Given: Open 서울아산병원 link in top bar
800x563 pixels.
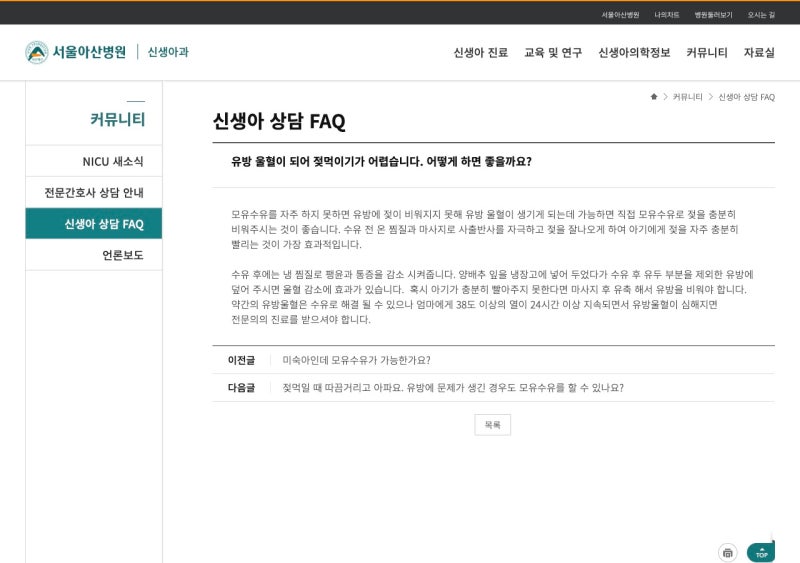Looking at the screenshot, I should click(620, 15).
